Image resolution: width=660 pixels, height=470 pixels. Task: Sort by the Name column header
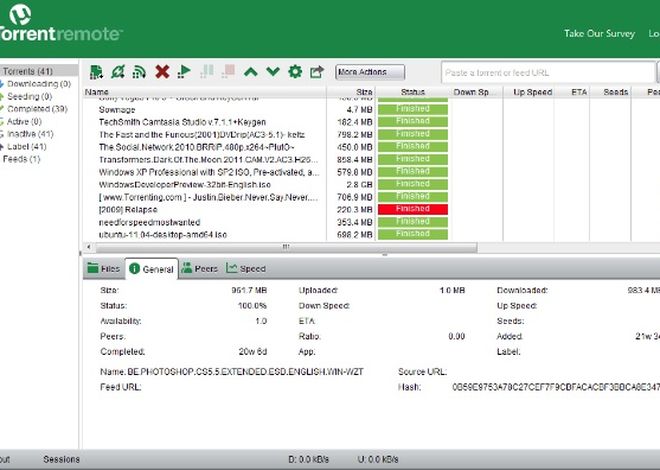pyautogui.click(x=205, y=92)
